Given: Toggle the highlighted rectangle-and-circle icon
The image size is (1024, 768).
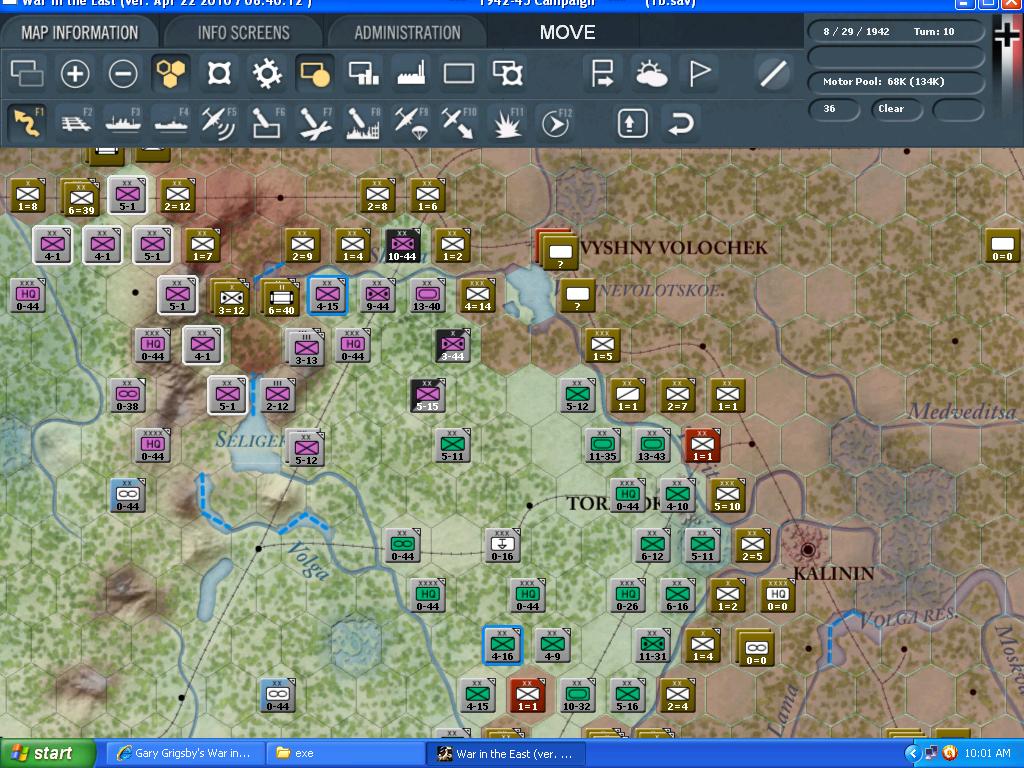Looking at the screenshot, I should (x=315, y=73).
